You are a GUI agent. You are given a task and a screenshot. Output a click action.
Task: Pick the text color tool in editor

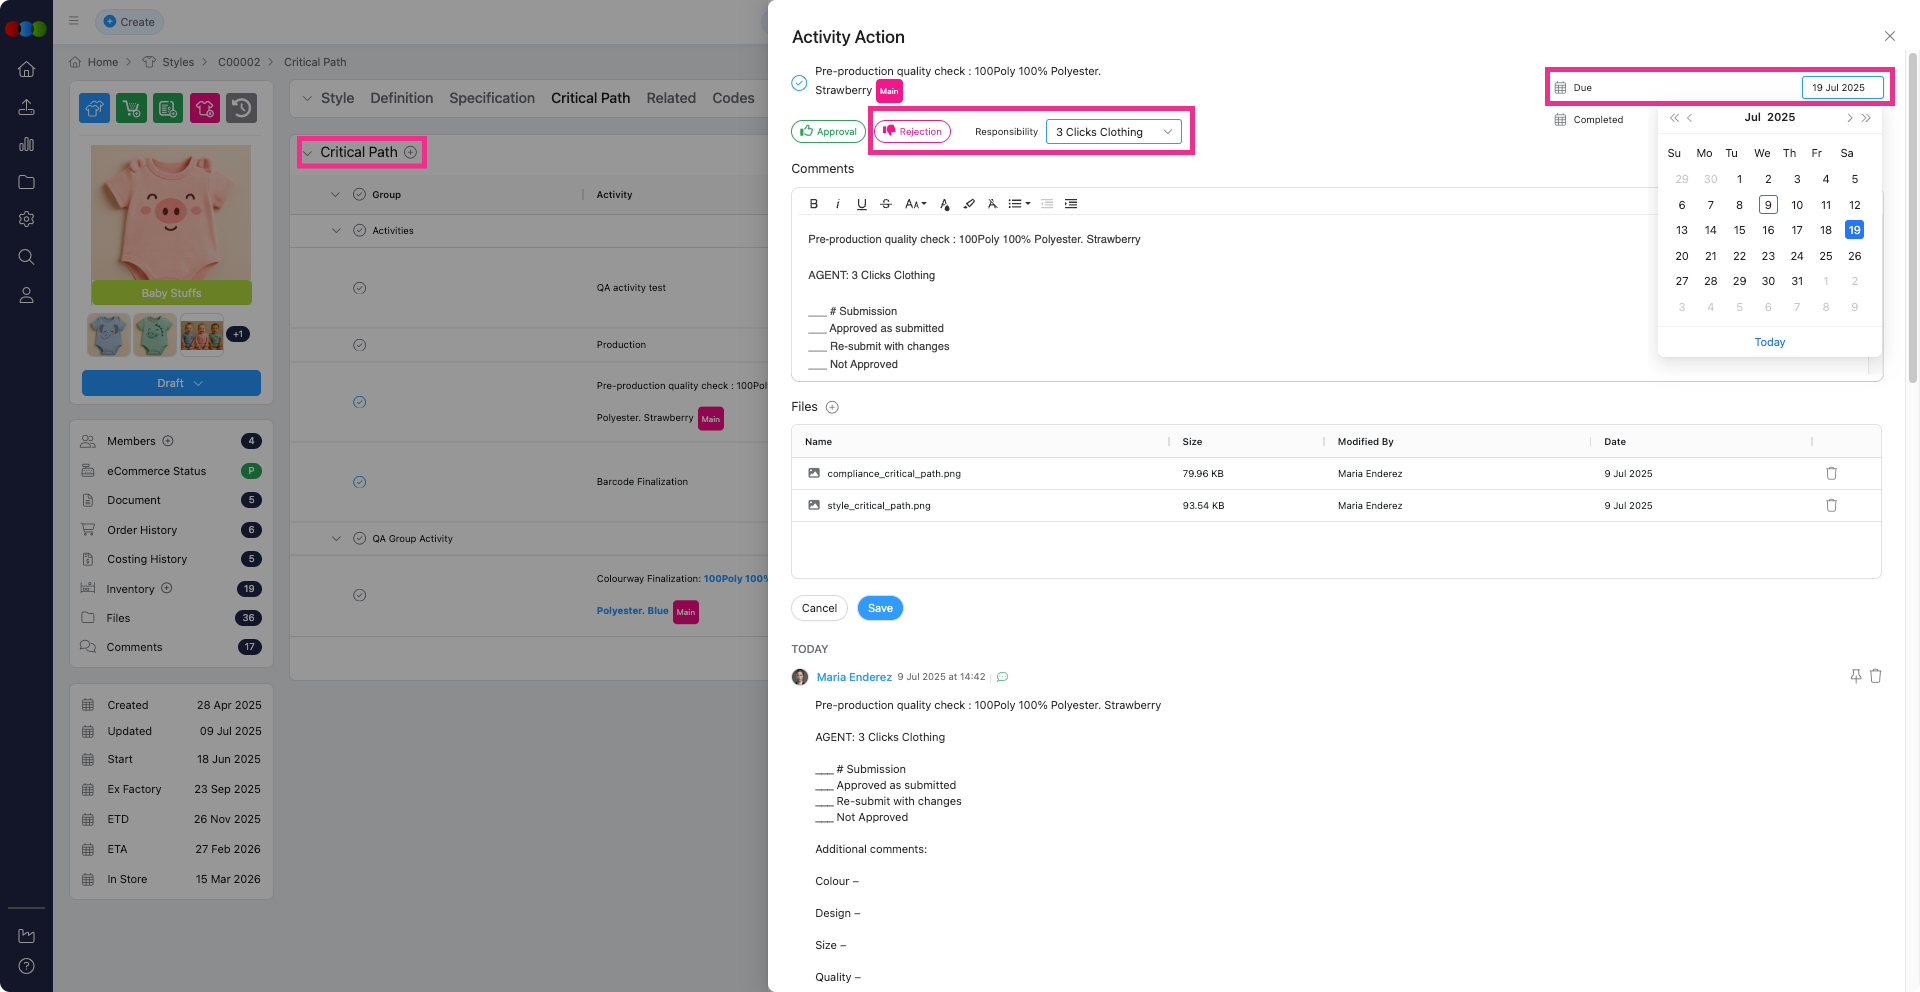[x=944, y=204]
